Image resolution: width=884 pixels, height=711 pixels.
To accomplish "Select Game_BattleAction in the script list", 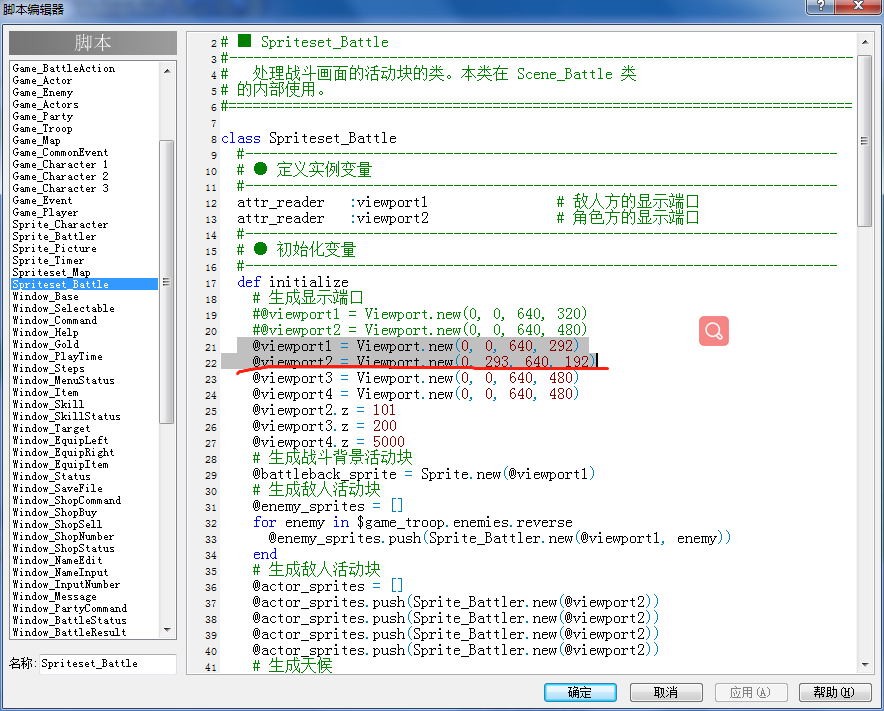I will [64, 68].
